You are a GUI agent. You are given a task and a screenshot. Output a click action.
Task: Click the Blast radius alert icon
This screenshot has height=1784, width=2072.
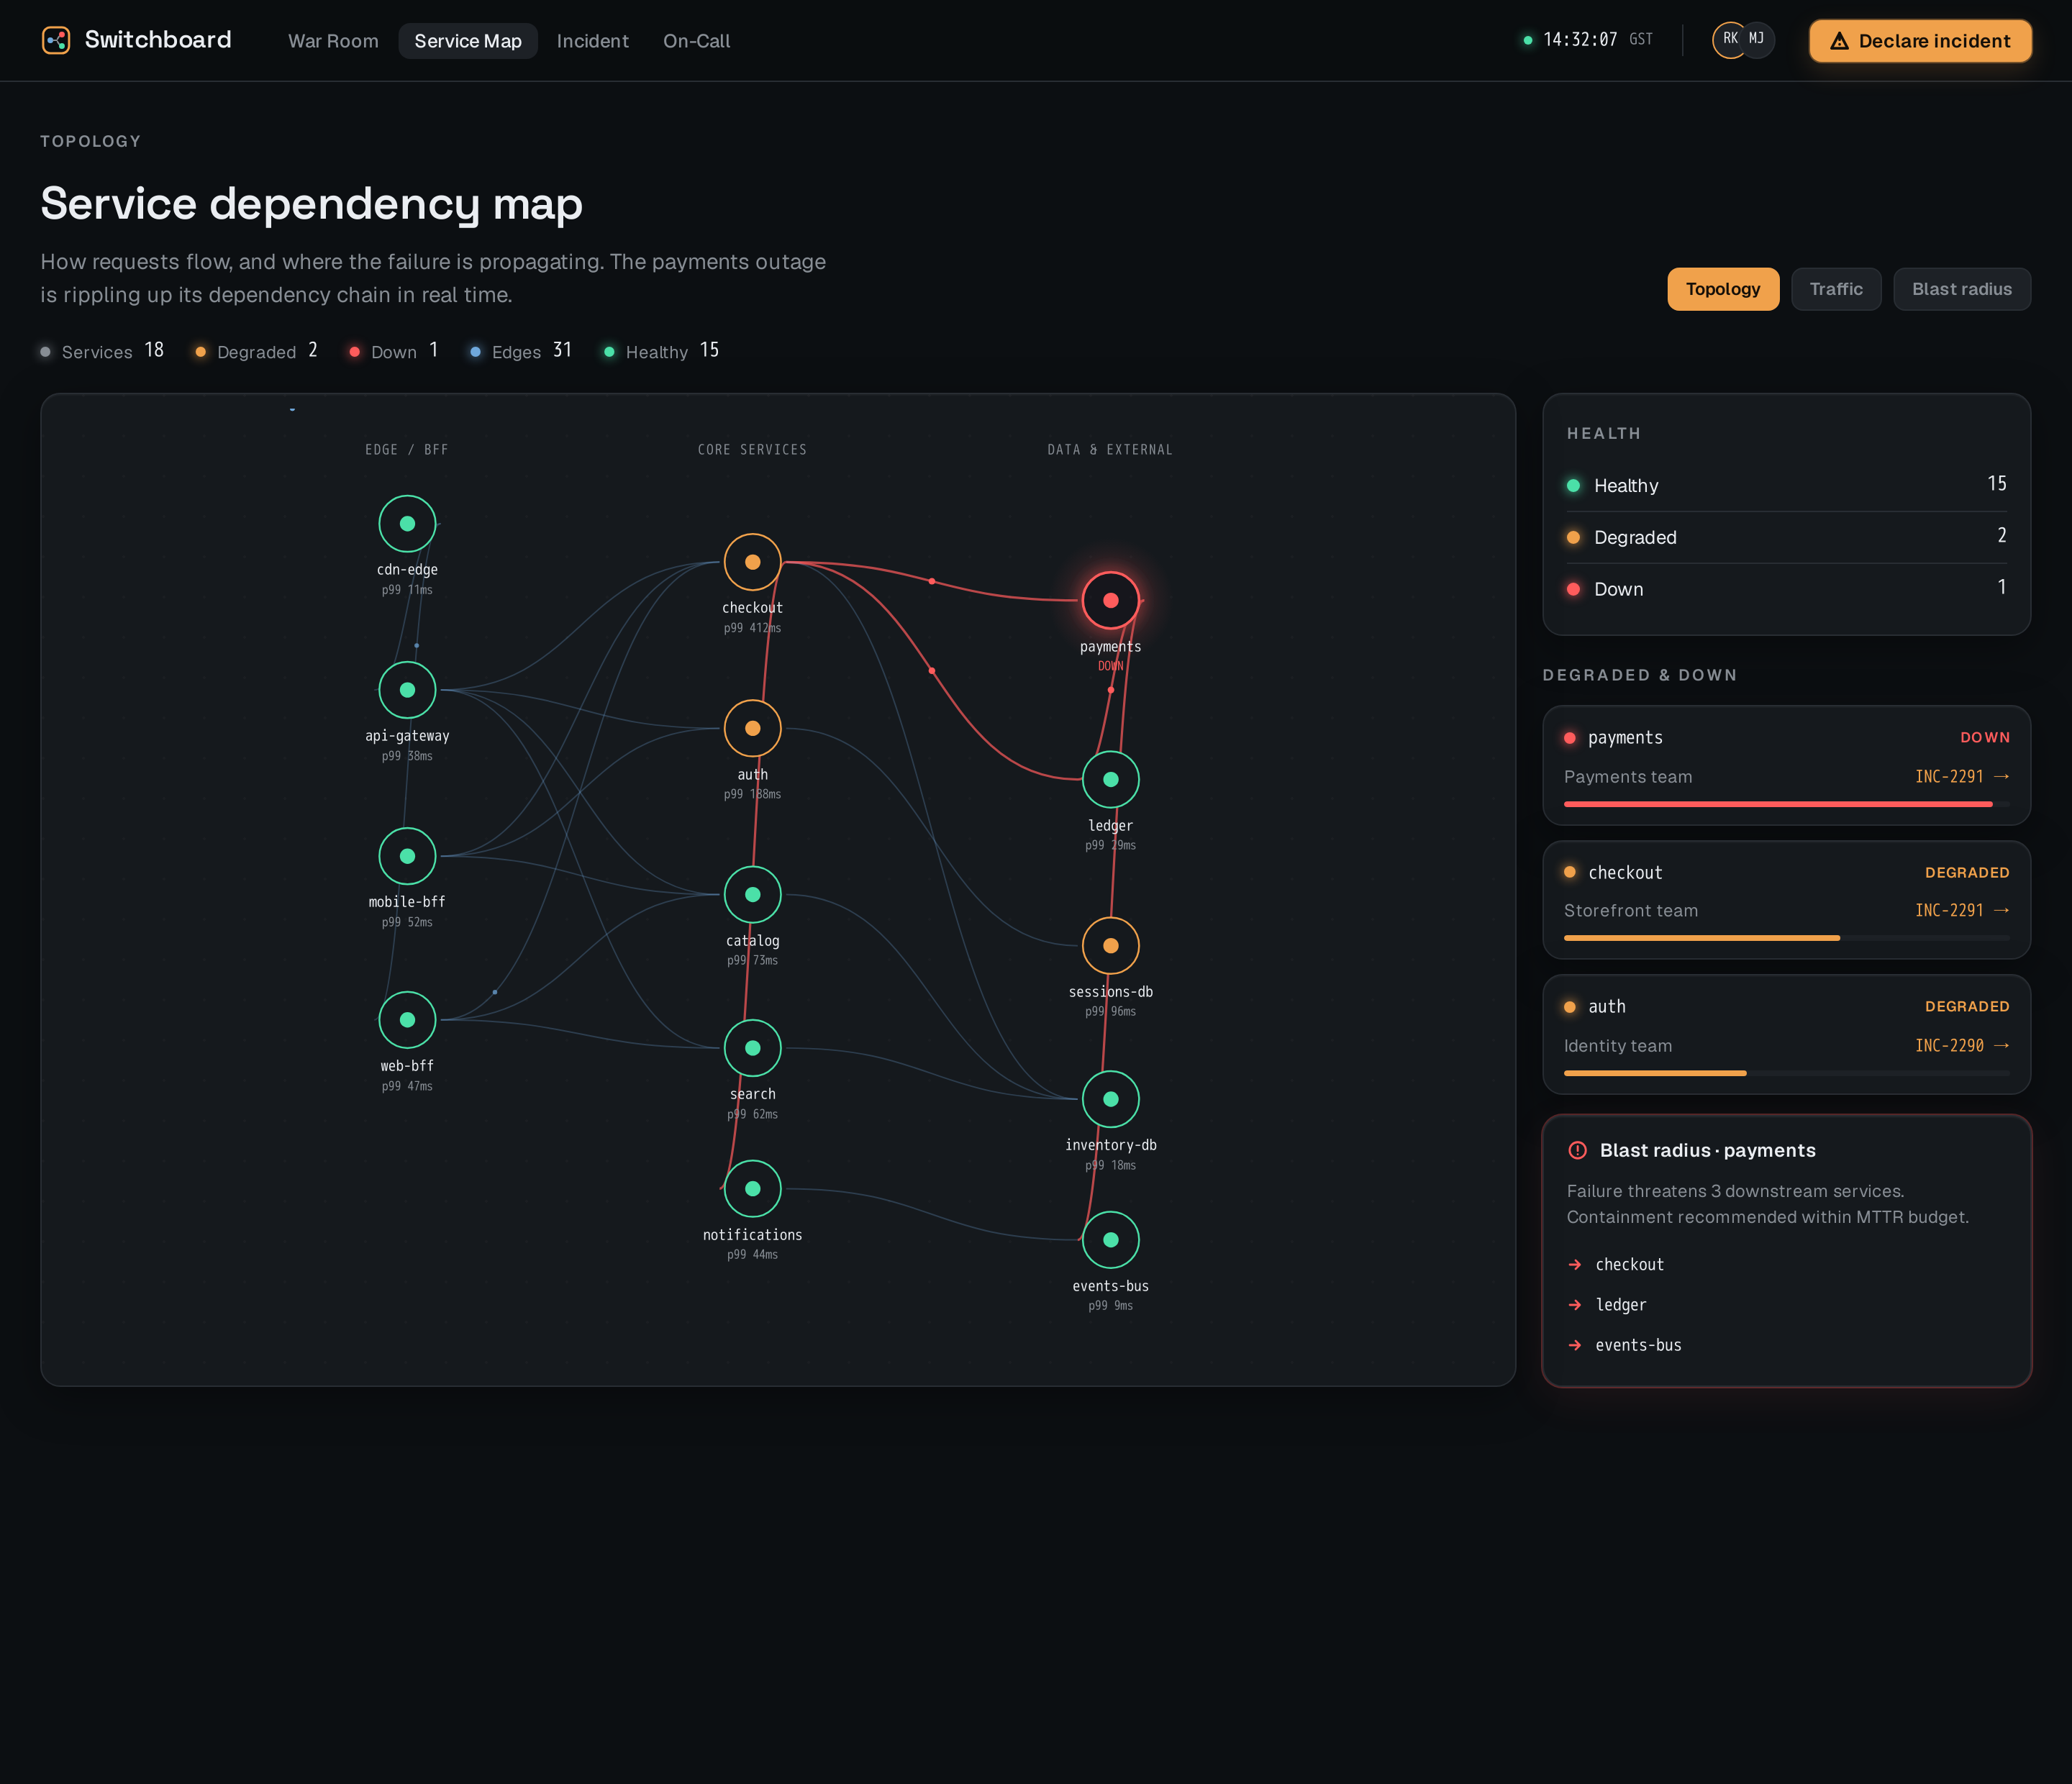(x=1577, y=1150)
